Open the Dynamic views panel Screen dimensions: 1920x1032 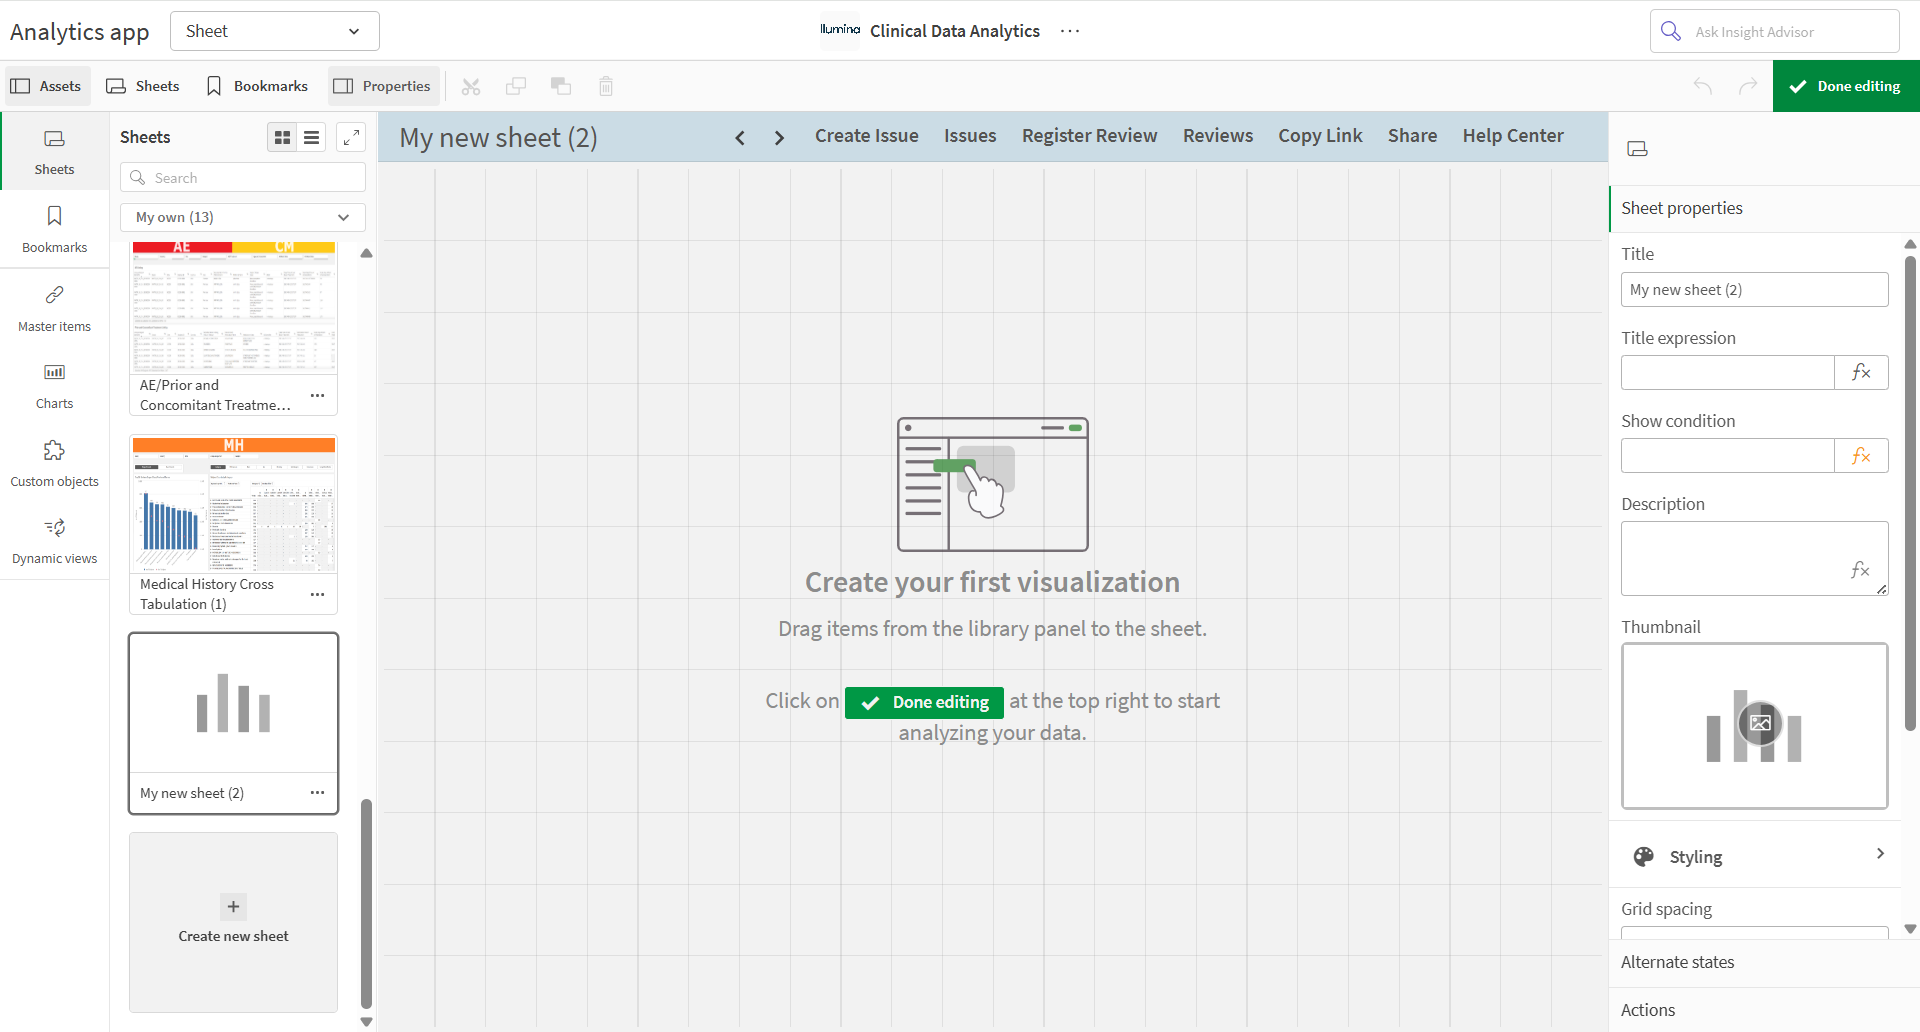pos(54,541)
